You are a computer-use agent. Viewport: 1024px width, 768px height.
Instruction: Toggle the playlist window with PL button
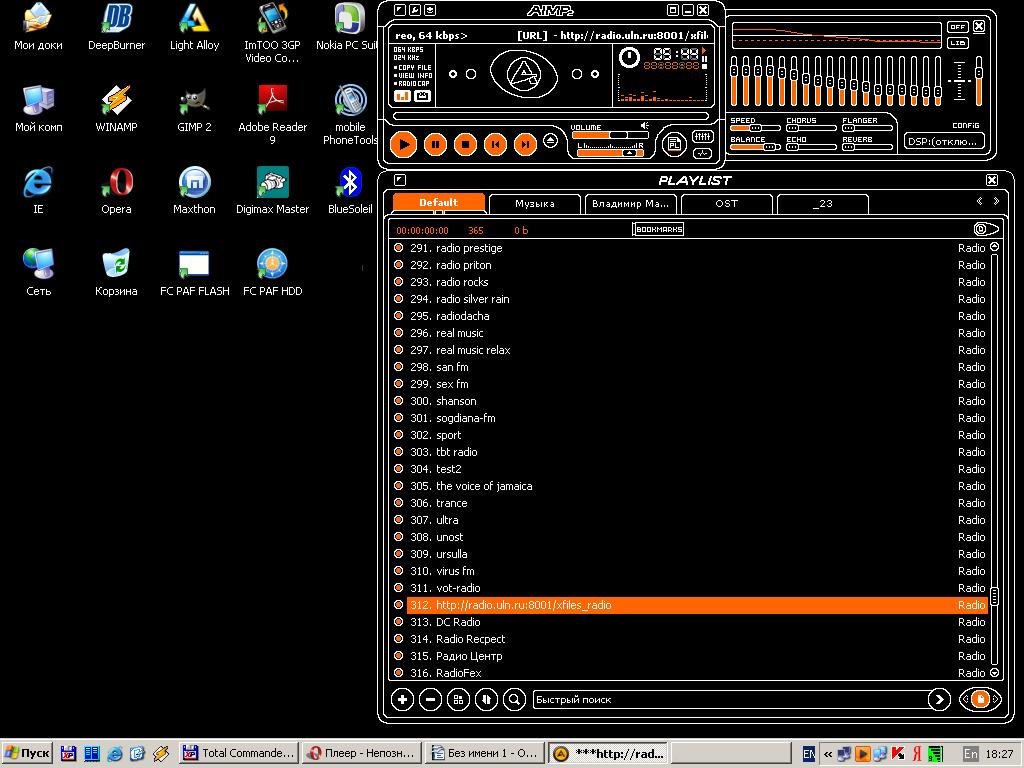coord(674,144)
